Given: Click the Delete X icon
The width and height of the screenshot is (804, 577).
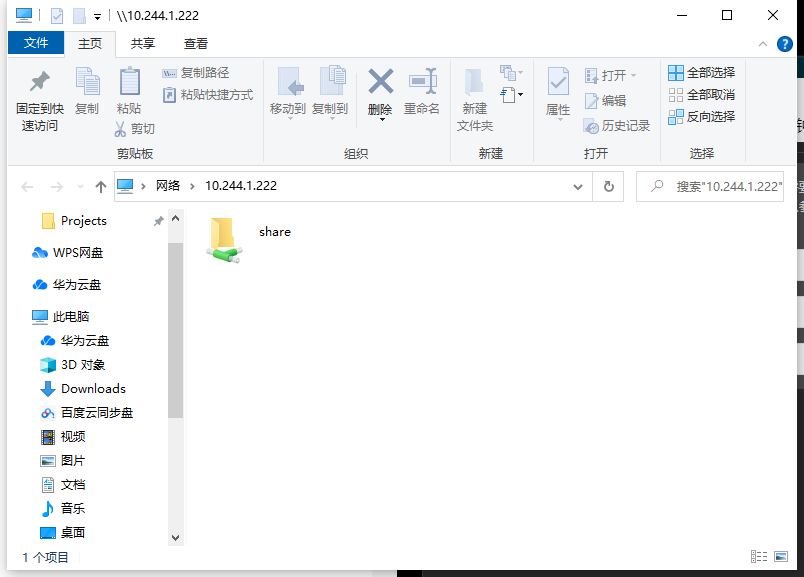Looking at the screenshot, I should pyautogui.click(x=380, y=81).
